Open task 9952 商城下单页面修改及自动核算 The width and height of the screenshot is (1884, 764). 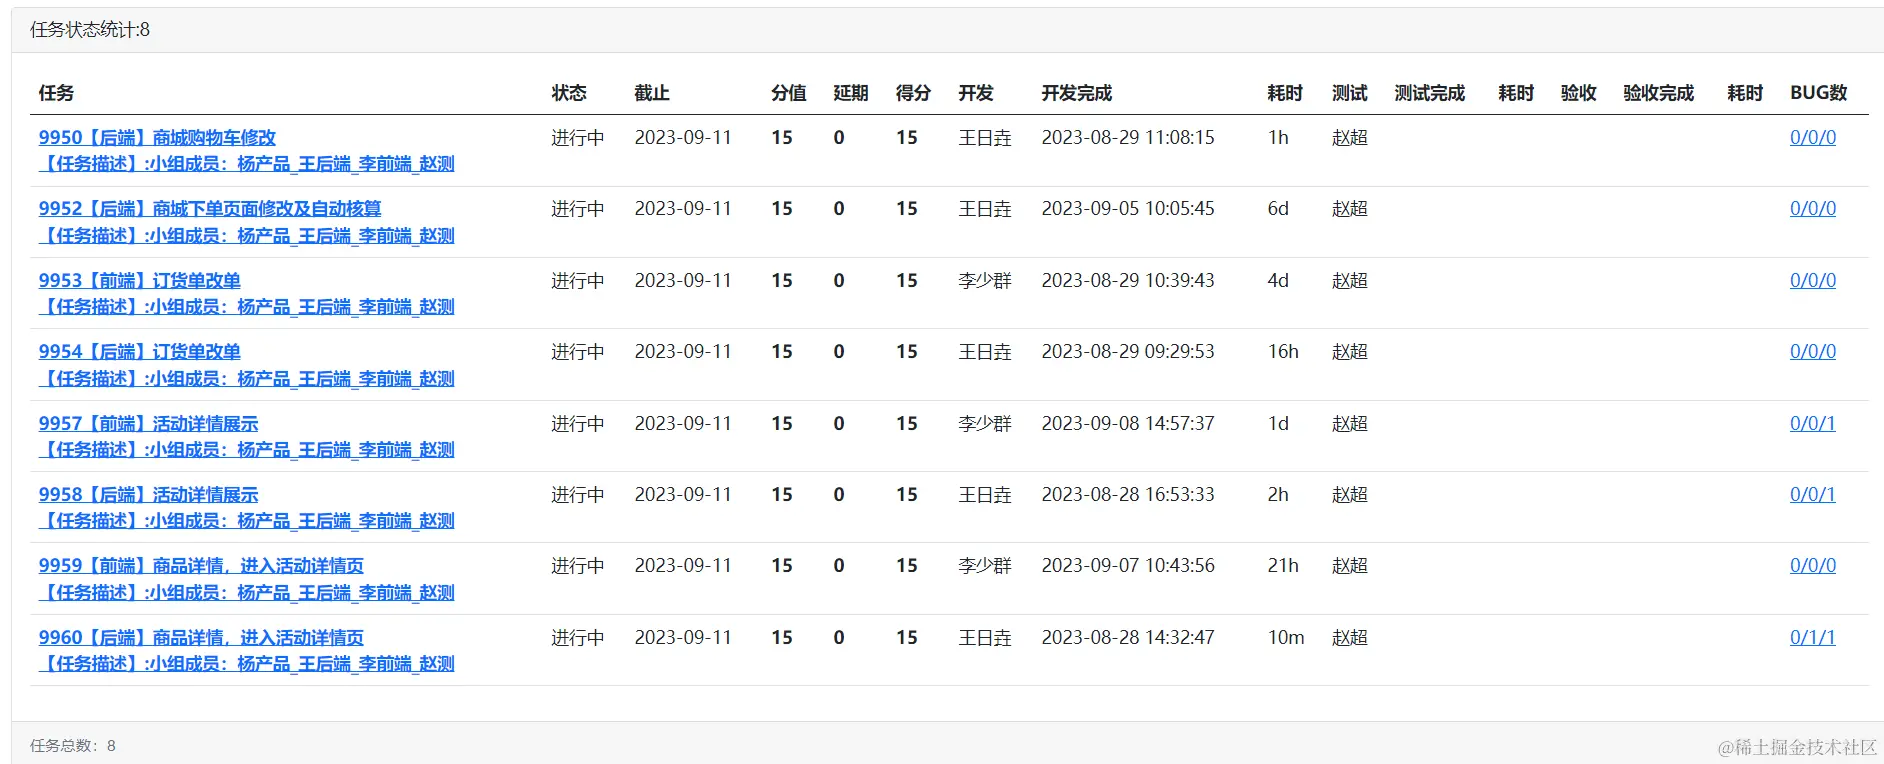(210, 209)
